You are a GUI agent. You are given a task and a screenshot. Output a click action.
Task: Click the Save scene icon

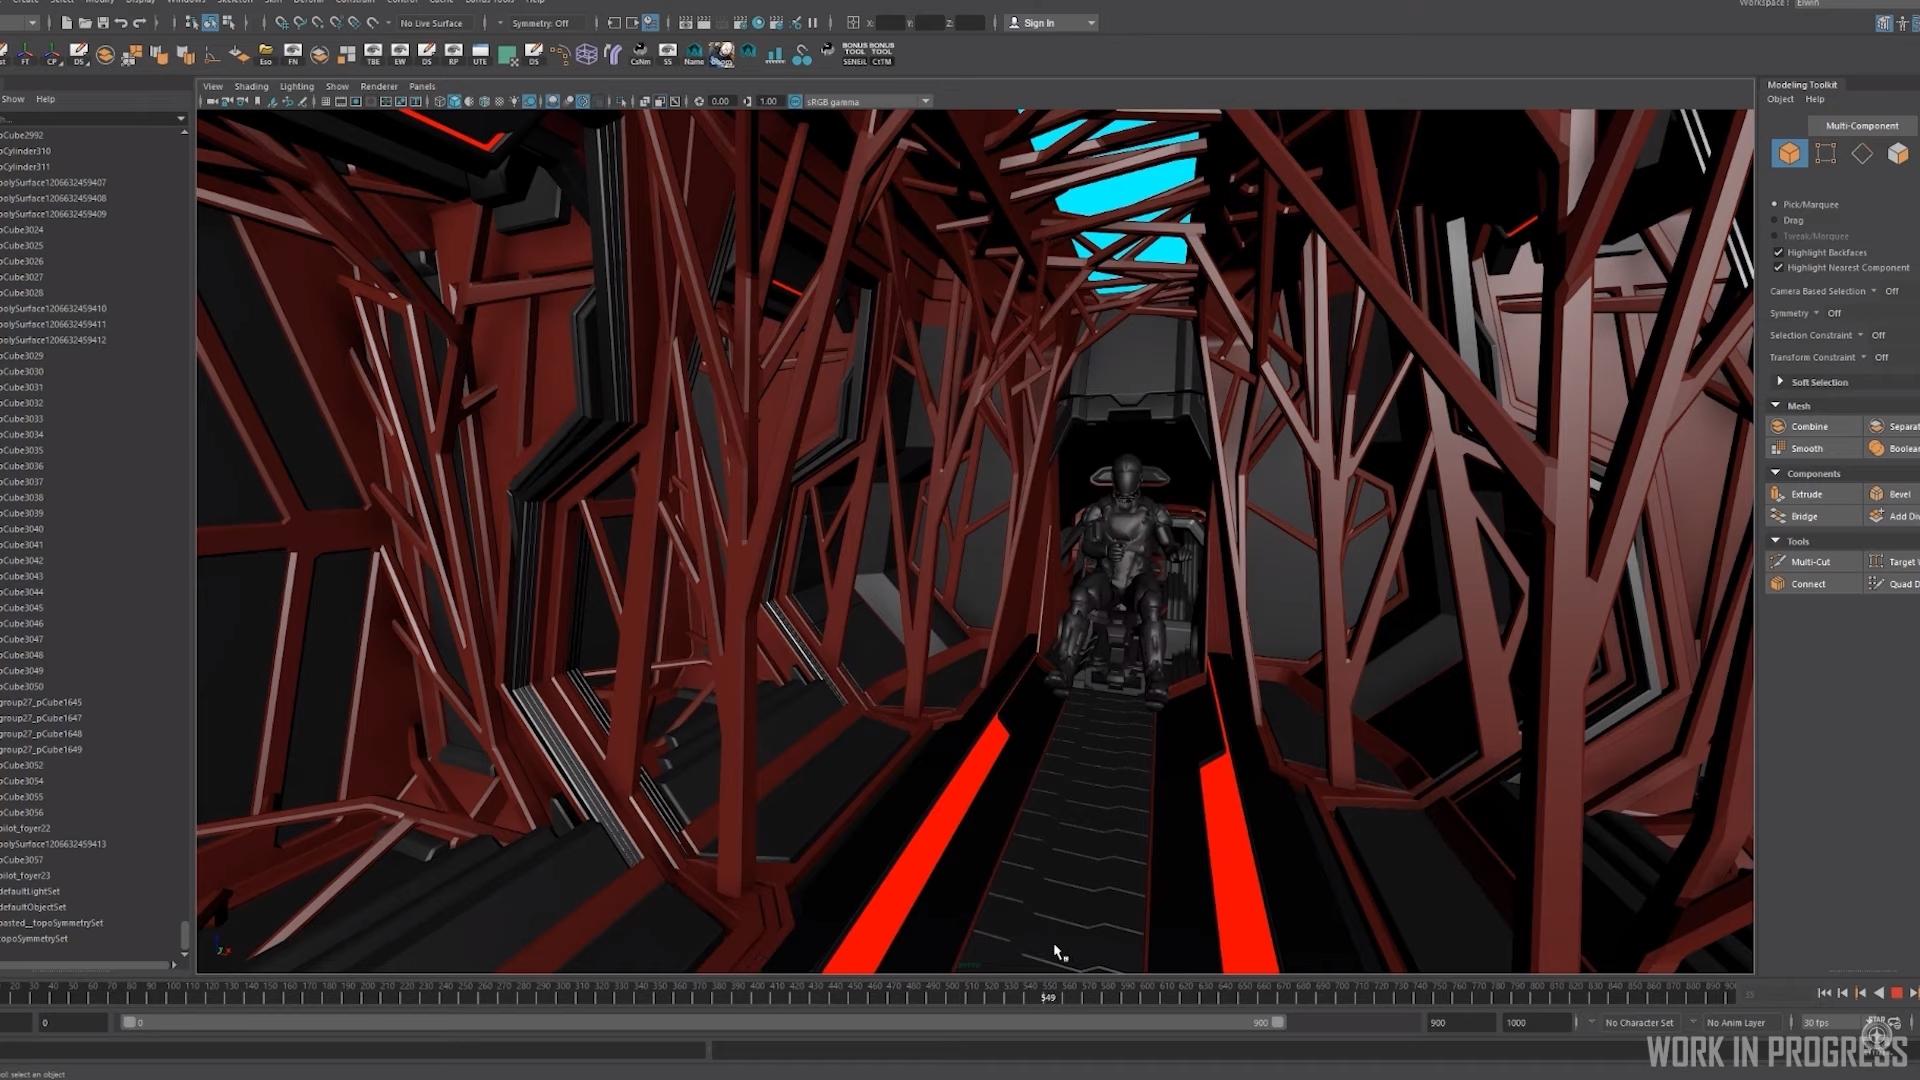point(103,22)
